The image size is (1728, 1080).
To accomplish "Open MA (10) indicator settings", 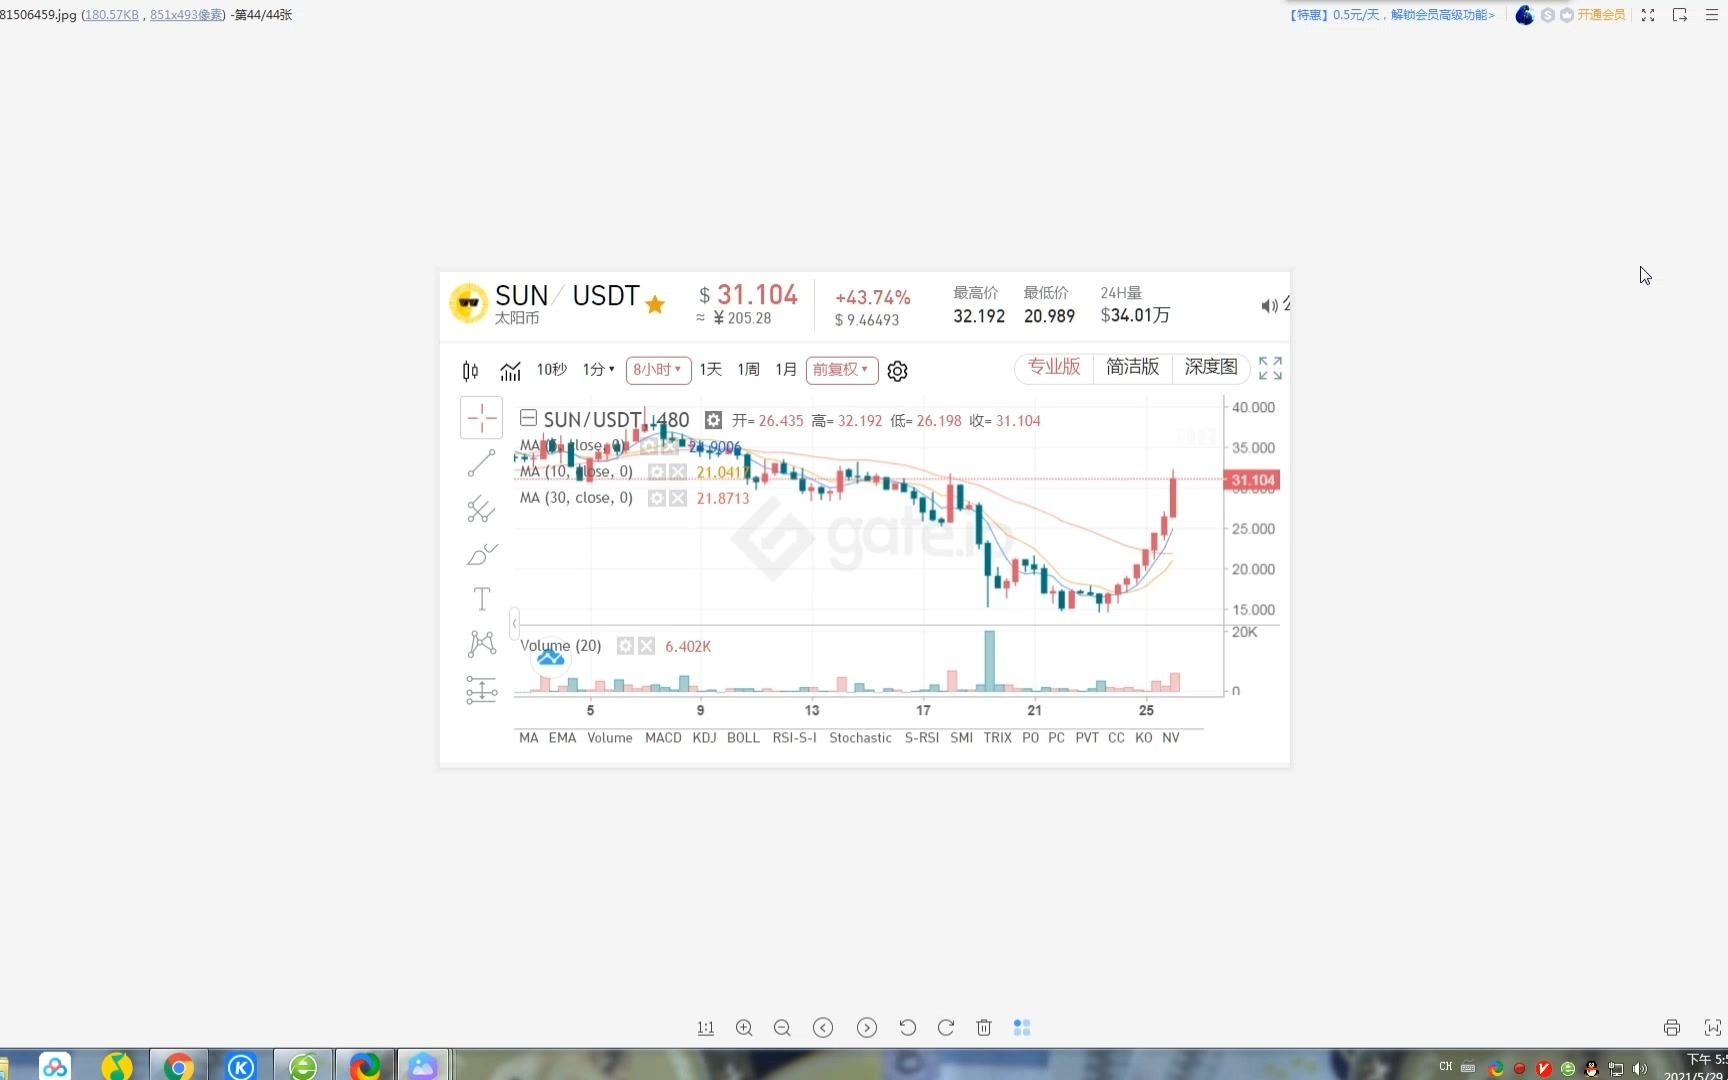I will tap(657, 472).
